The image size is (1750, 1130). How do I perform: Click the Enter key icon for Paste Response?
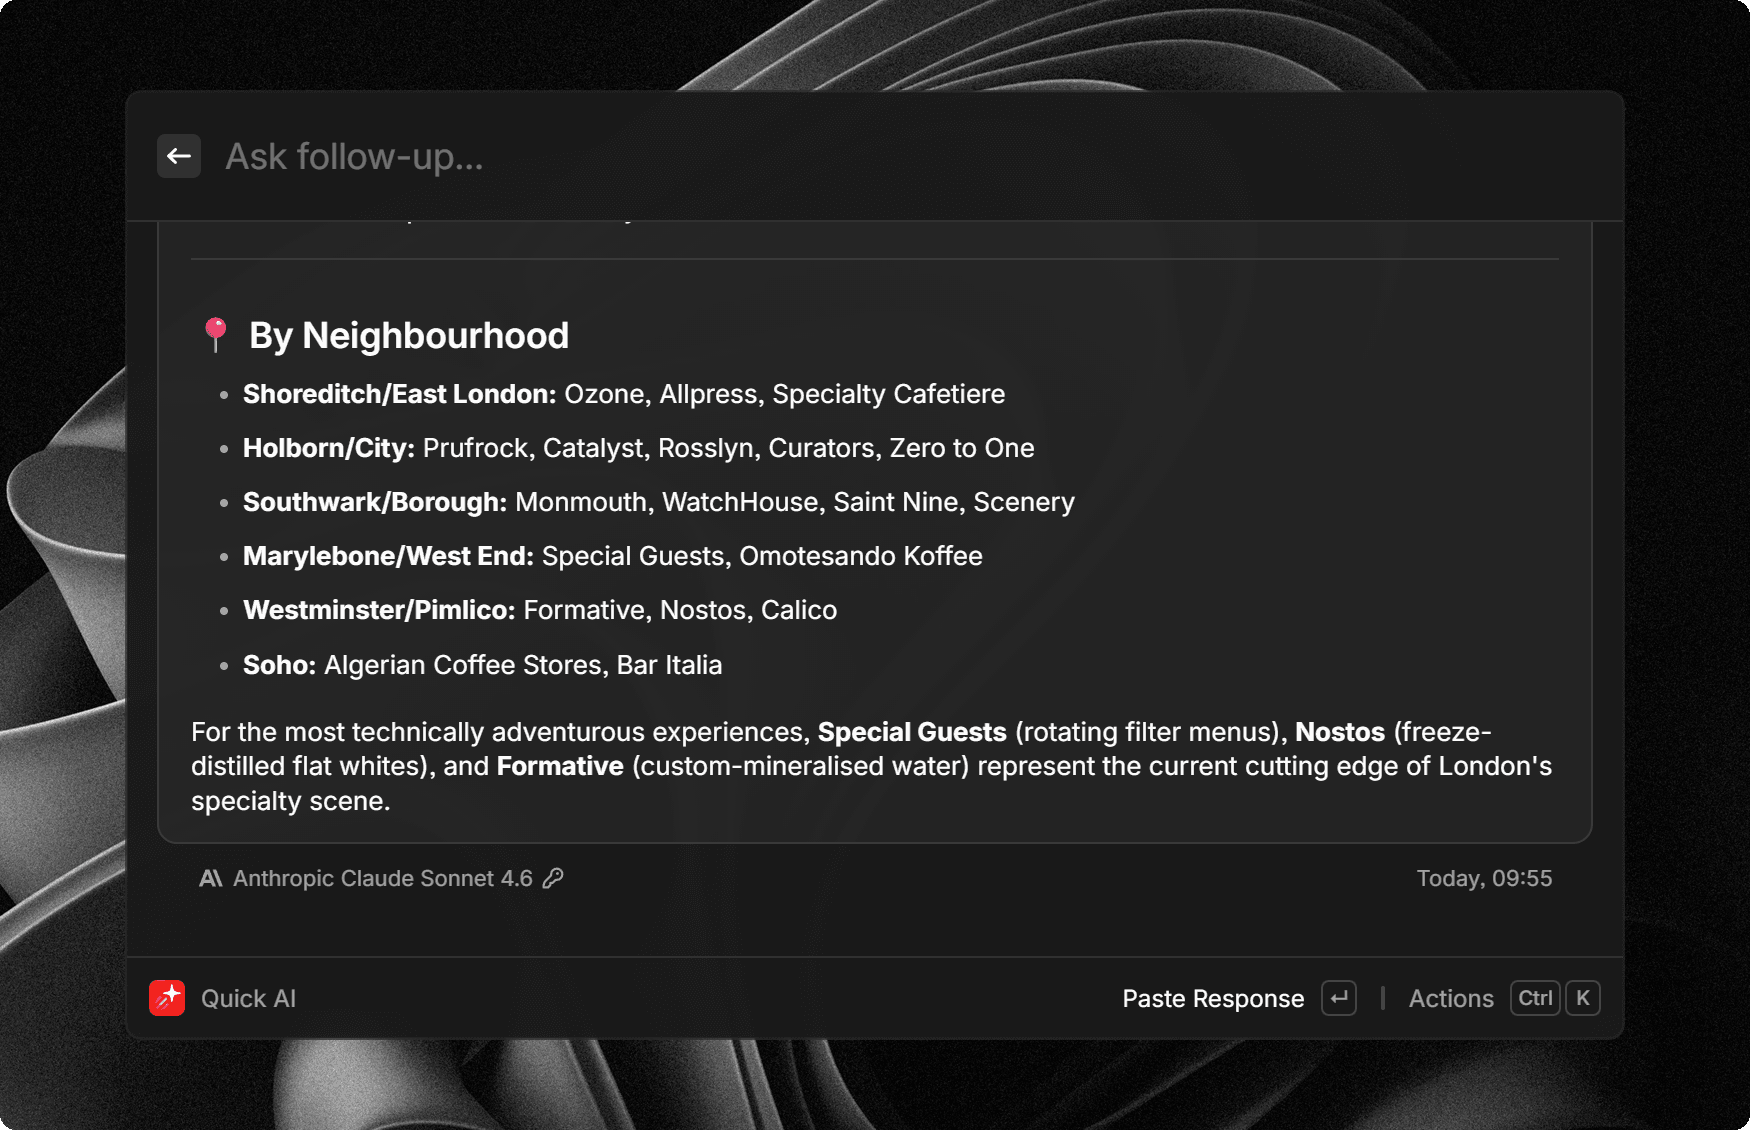1339,998
